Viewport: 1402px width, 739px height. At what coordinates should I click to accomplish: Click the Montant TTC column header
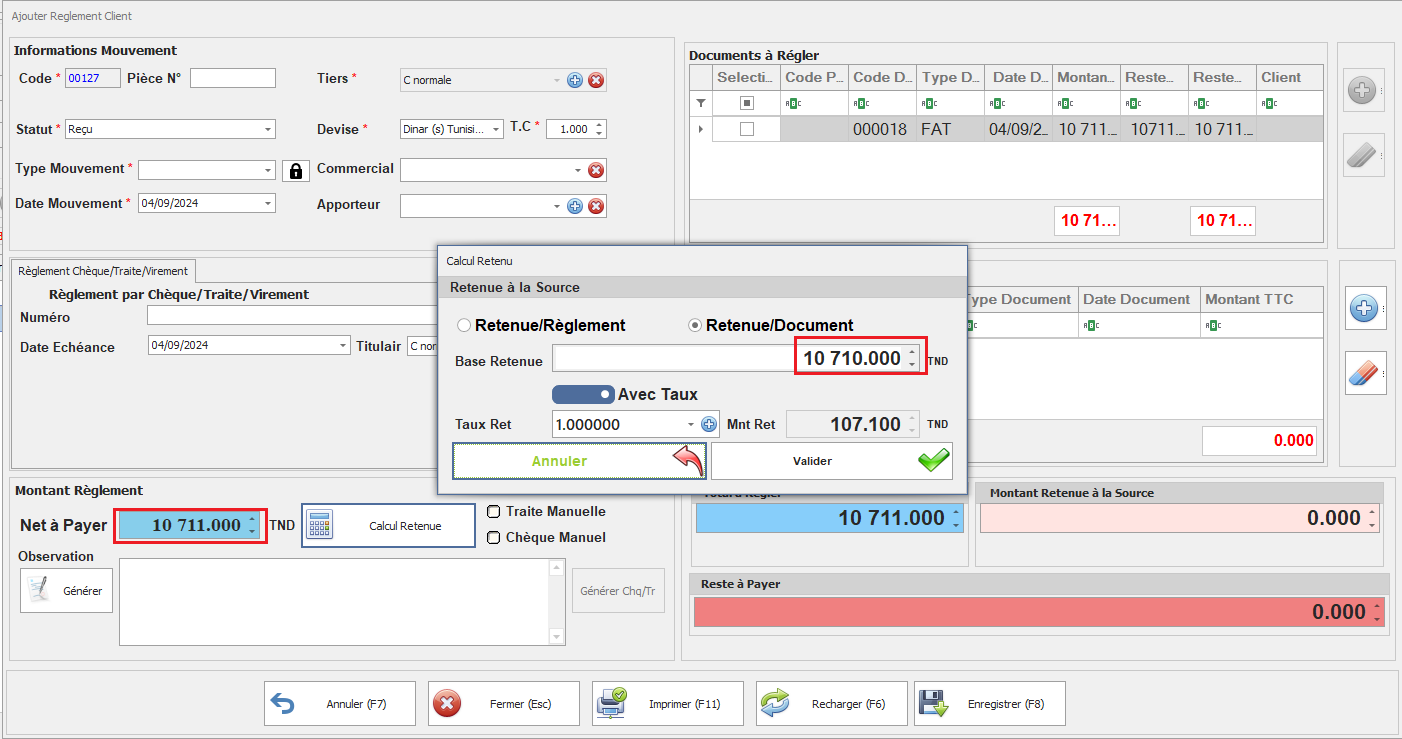pyautogui.click(x=1261, y=299)
